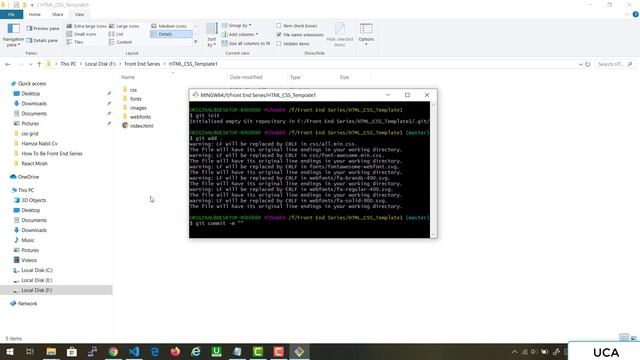Open React Mosh folder in sidebar
Screen dimensions: 640x360
click(x=34, y=164)
